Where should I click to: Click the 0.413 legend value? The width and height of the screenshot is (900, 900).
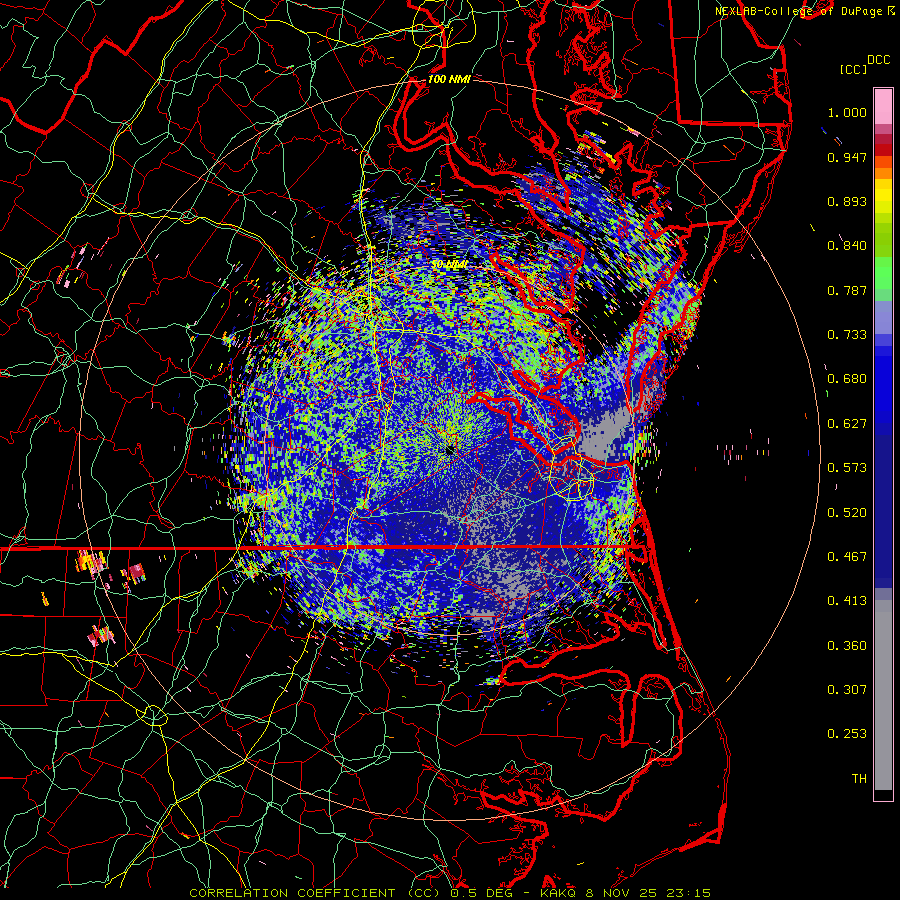coord(847,601)
